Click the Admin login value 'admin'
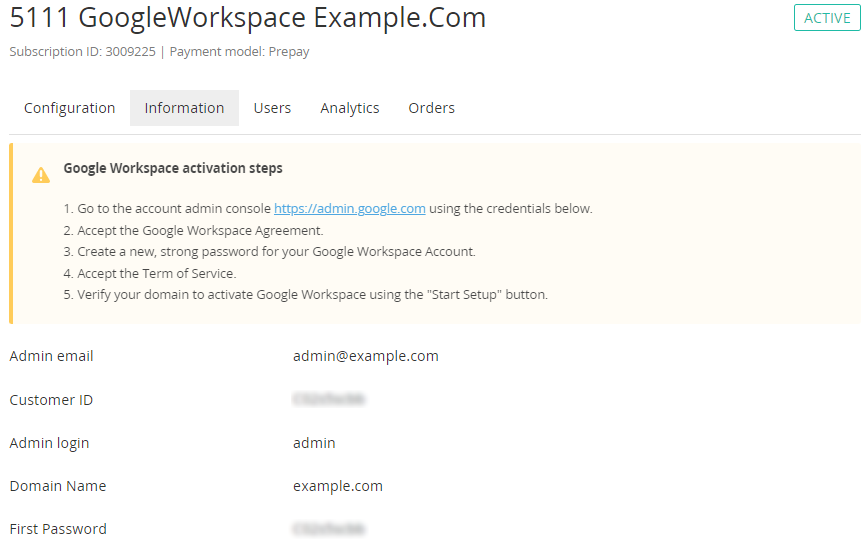The height and width of the screenshot is (548, 866). [x=314, y=443]
